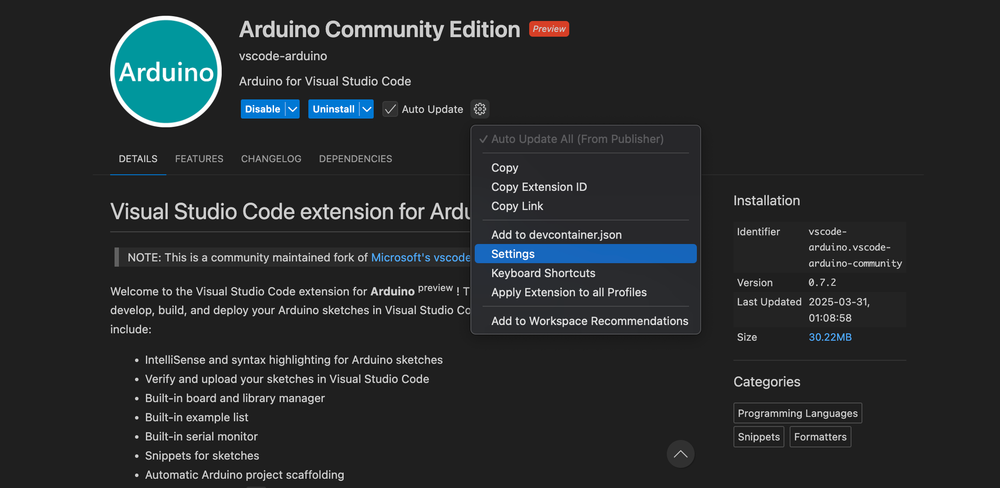Expand the Disable button dropdown arrow

click(x=292, y=109)
